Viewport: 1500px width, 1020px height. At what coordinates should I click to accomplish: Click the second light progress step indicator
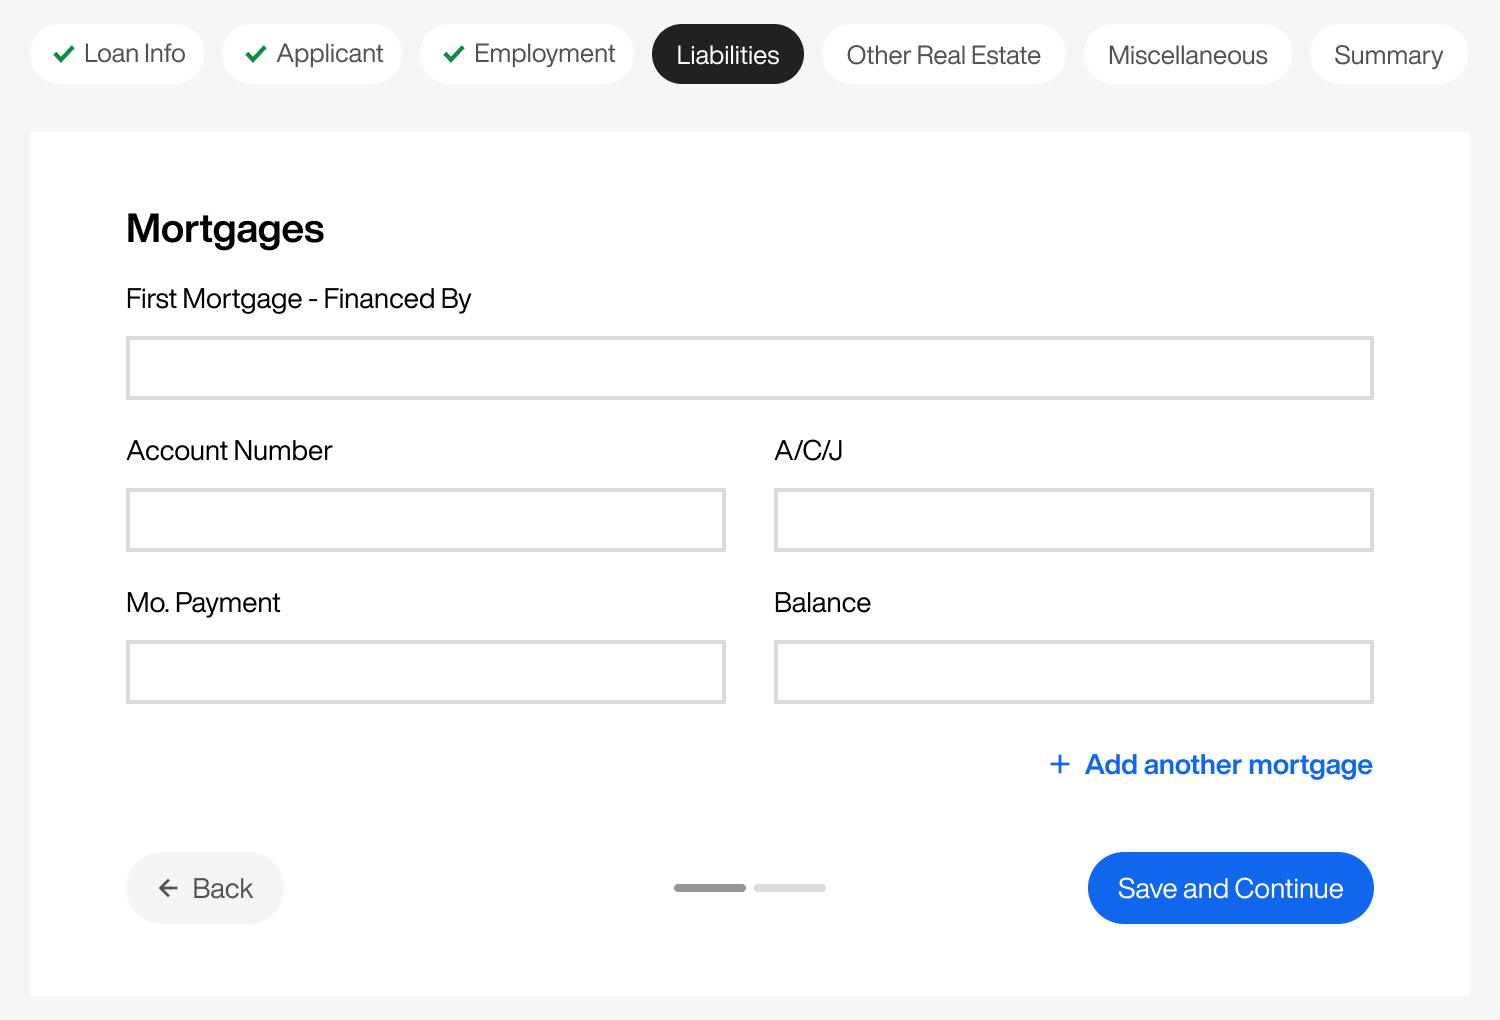tap(790, 888)
